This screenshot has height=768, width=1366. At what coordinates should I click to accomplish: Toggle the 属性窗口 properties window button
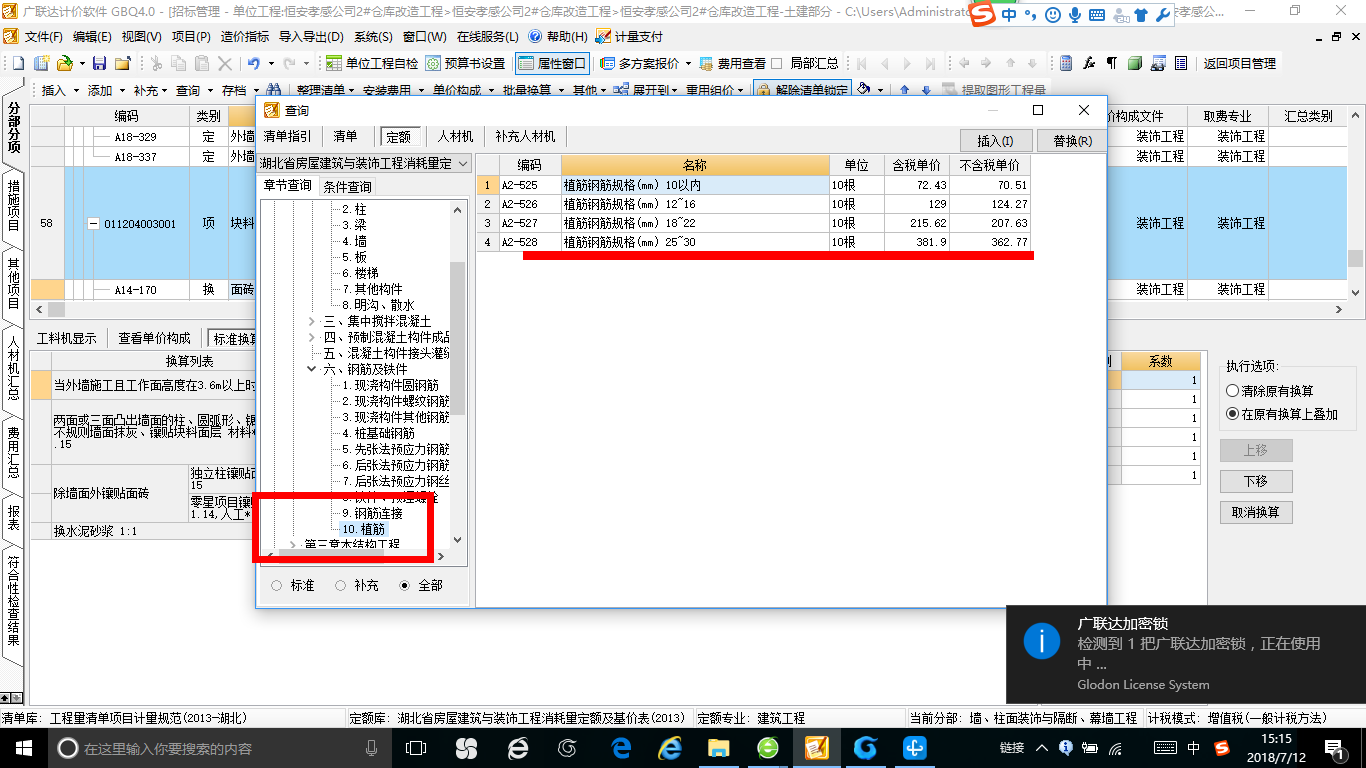[552, 63]
